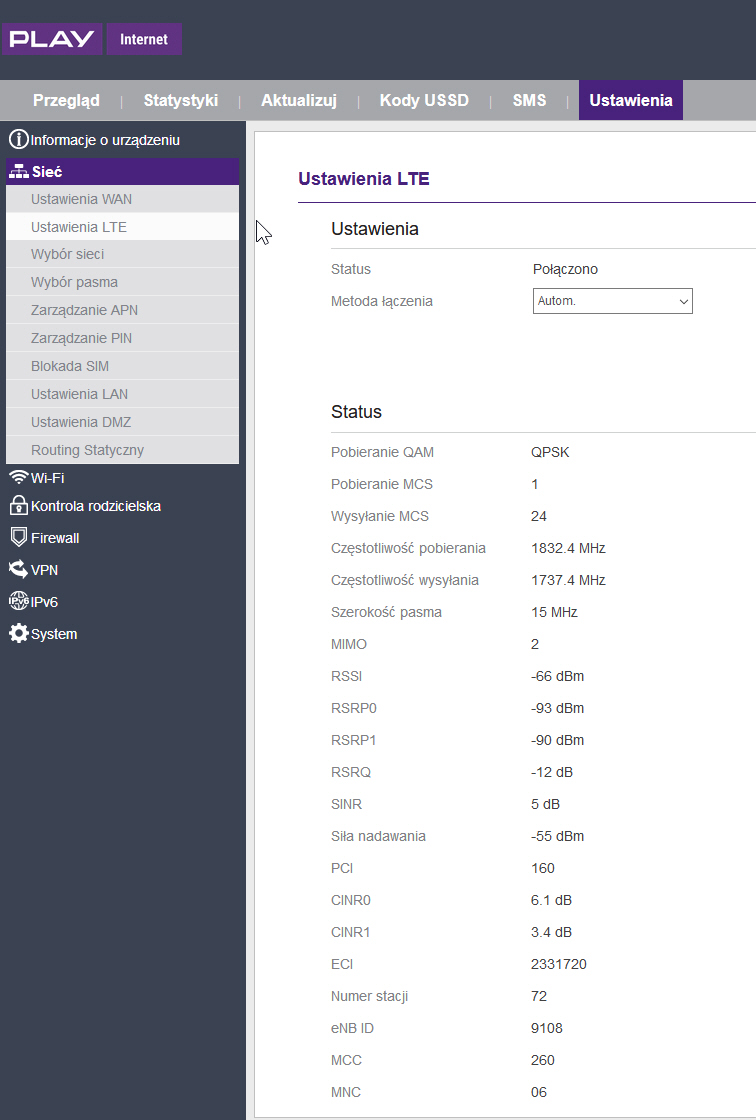Click the PLAY logo
The height and width of the screenshot is (1120, 756).
[52, 39]
